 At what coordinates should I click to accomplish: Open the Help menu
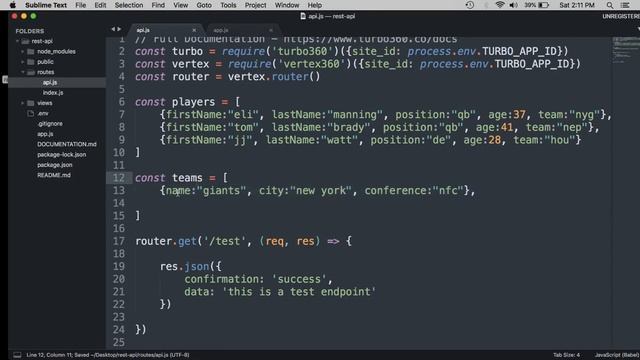coord(314,5)
